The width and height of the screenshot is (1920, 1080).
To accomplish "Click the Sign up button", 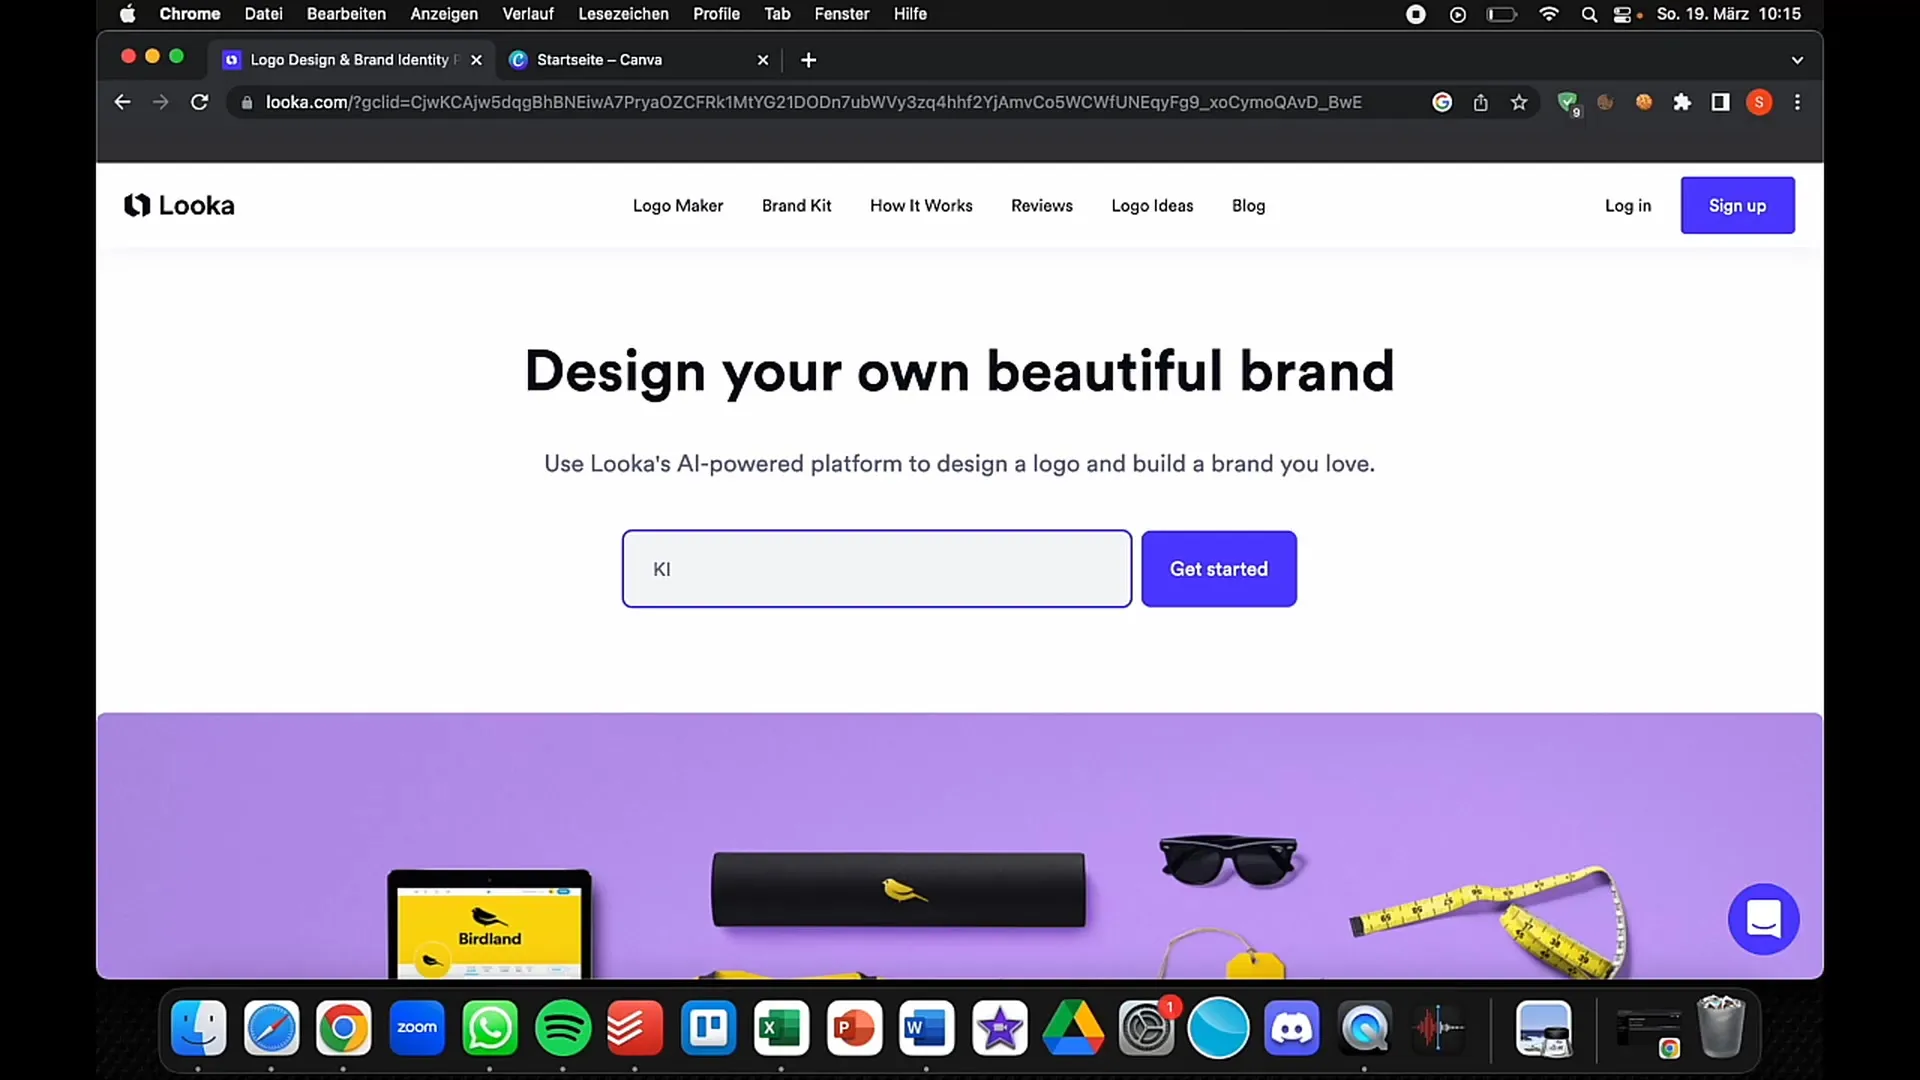I will 1737,205.
